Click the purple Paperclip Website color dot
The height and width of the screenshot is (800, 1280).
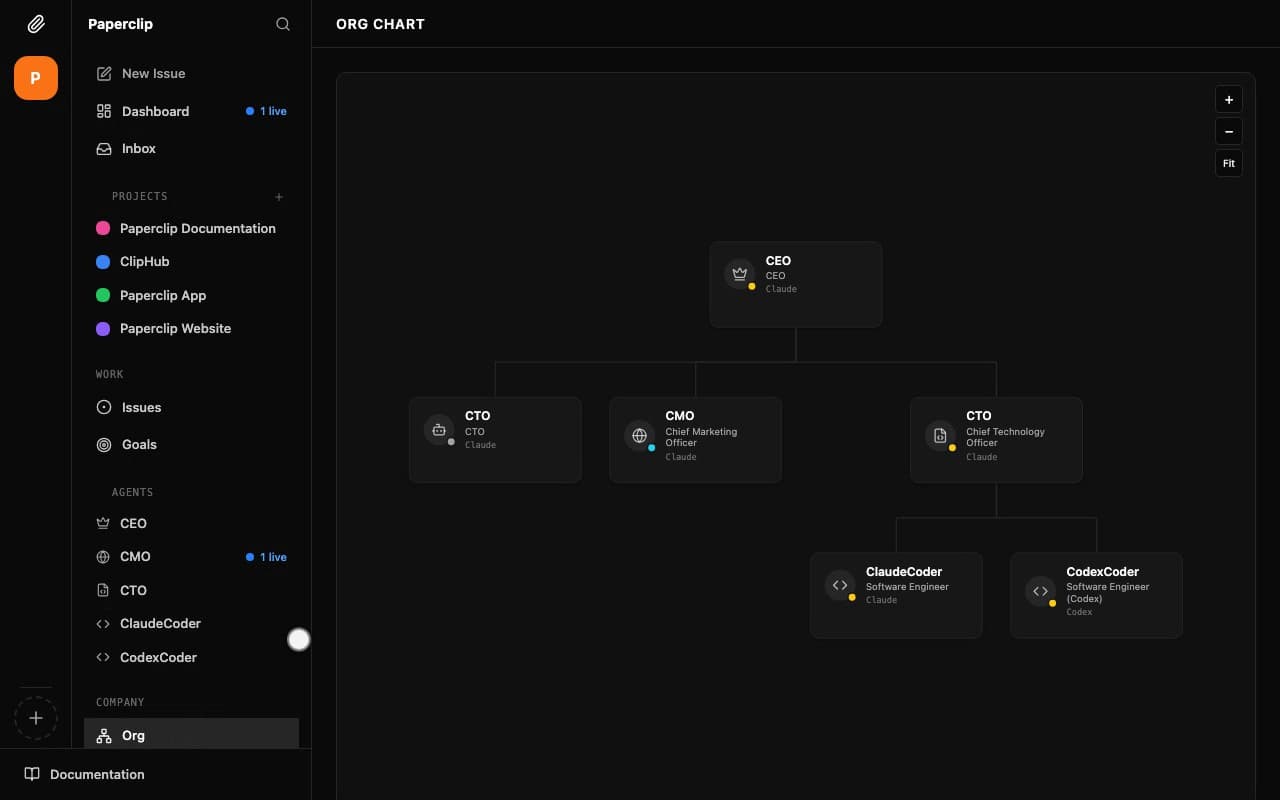pyautogui.click(x=103, y=328)
